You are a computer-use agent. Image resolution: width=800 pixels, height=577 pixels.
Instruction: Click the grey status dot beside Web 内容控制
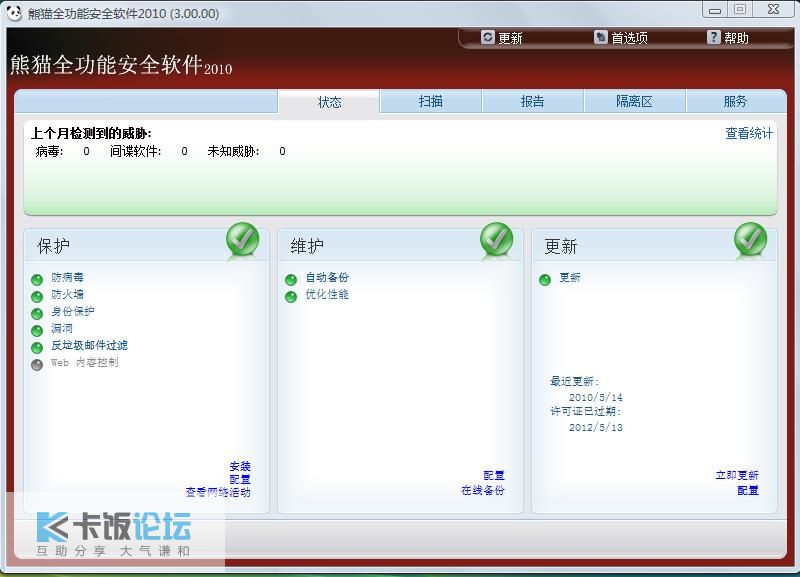coord(37,365)
